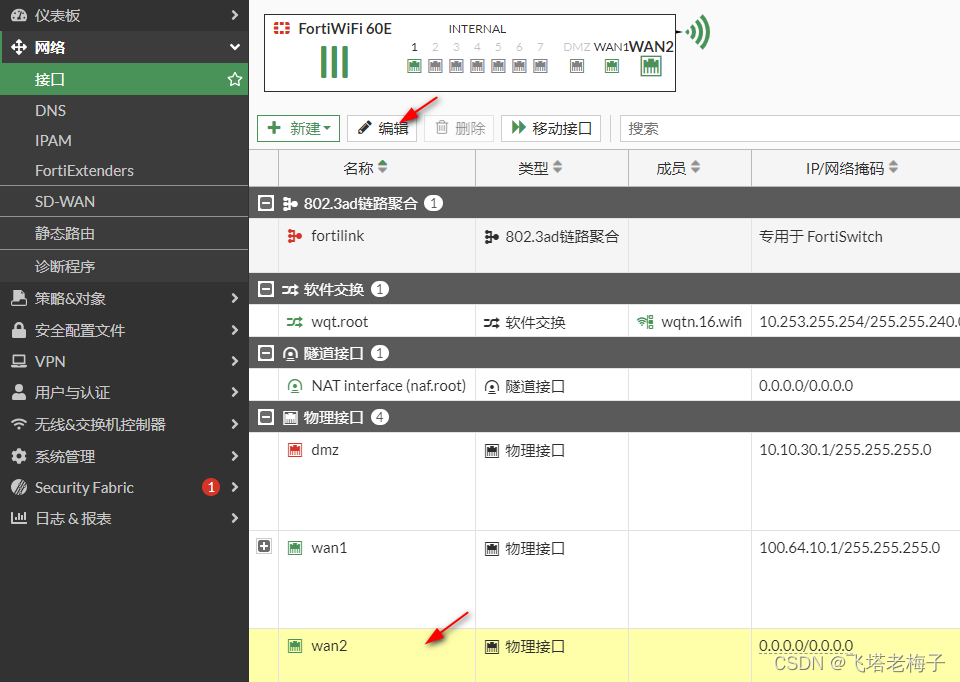
Task: Select the wan2 interface name
Action: click(x=329, y=646)
